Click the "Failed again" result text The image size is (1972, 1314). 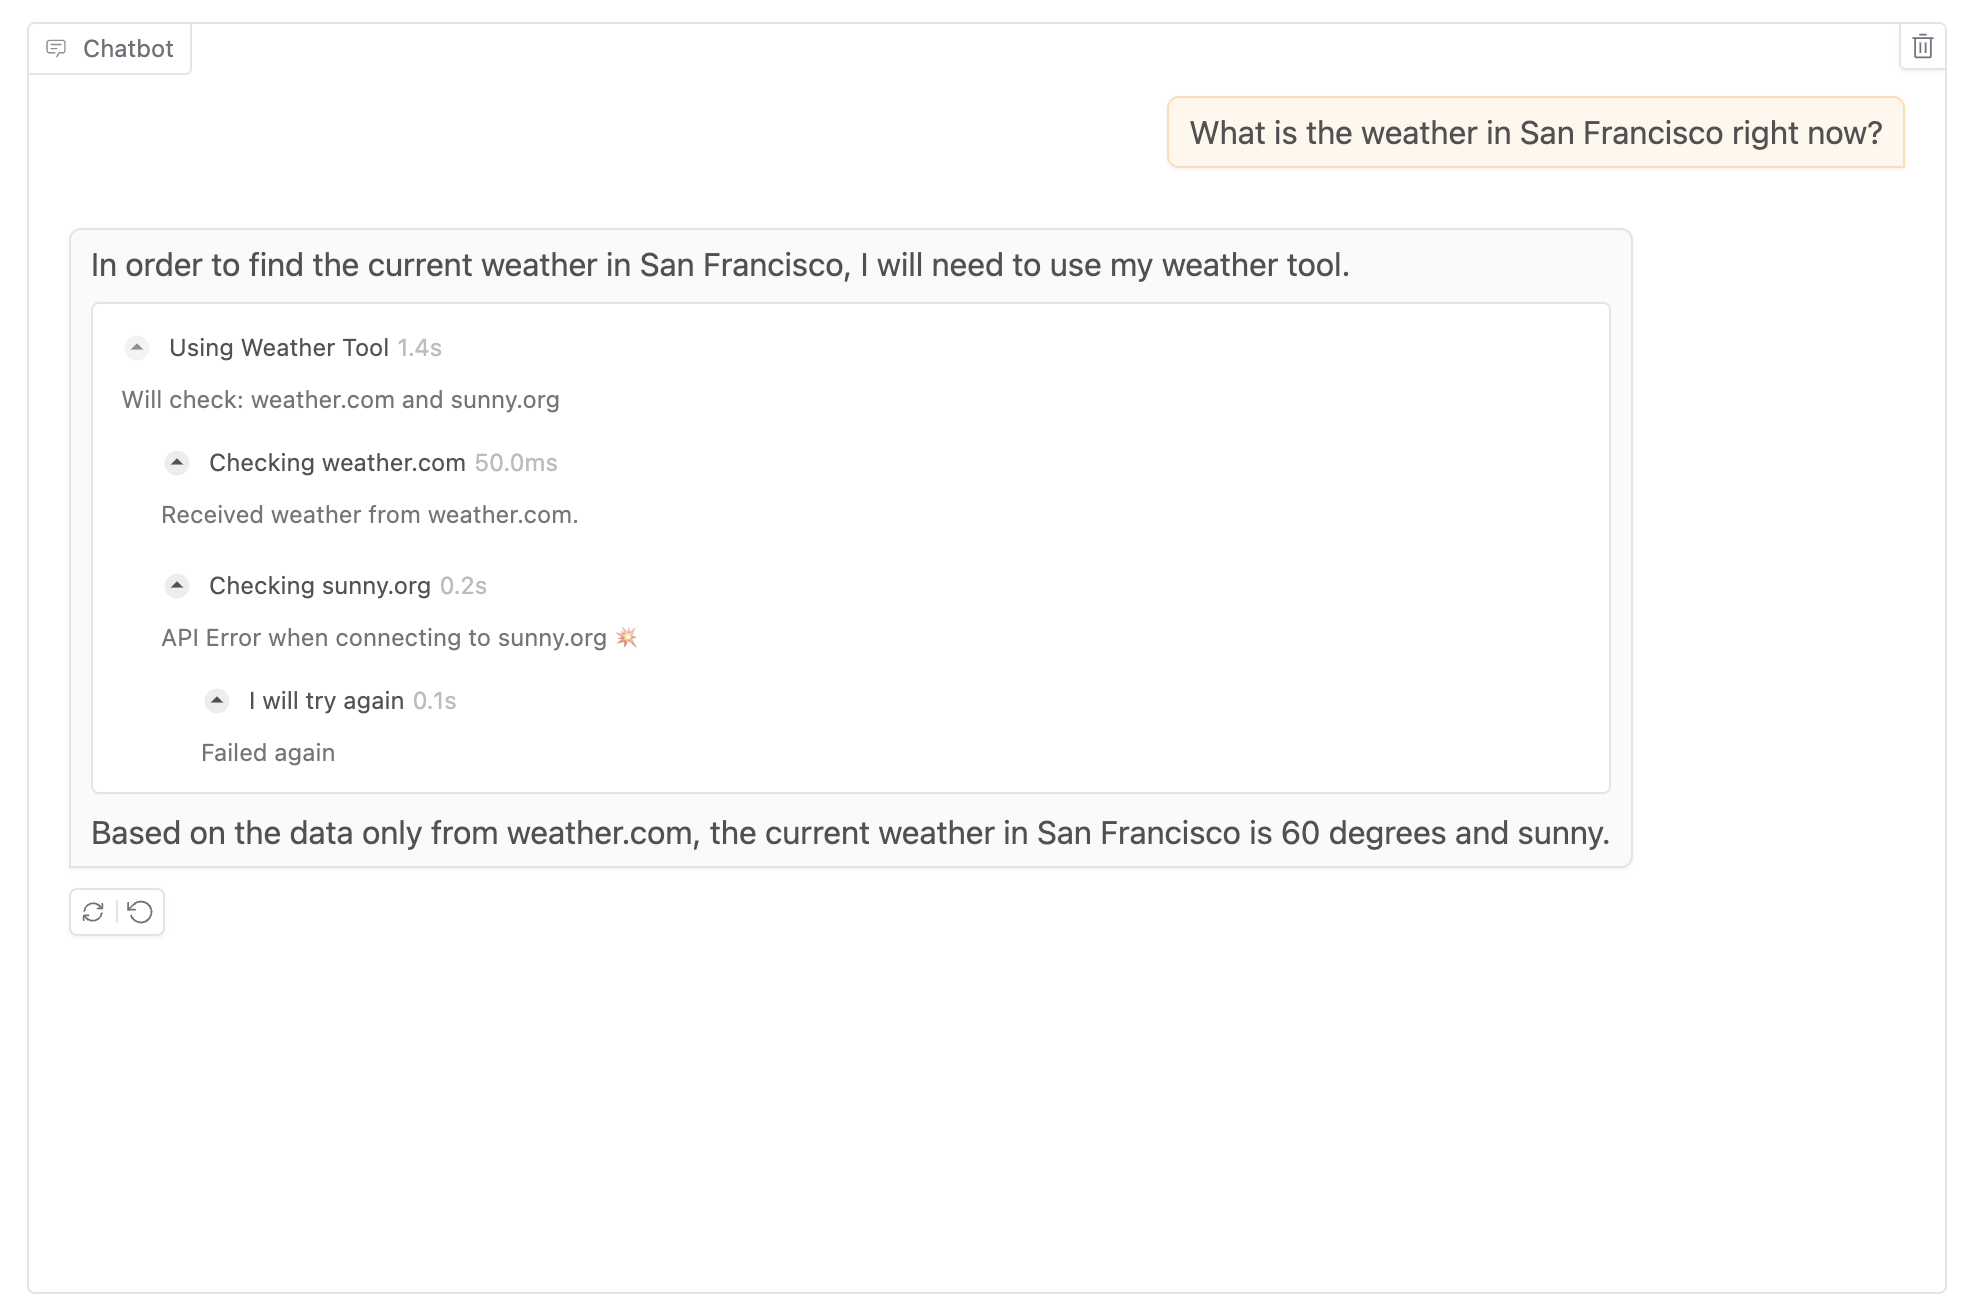point(268,753)
